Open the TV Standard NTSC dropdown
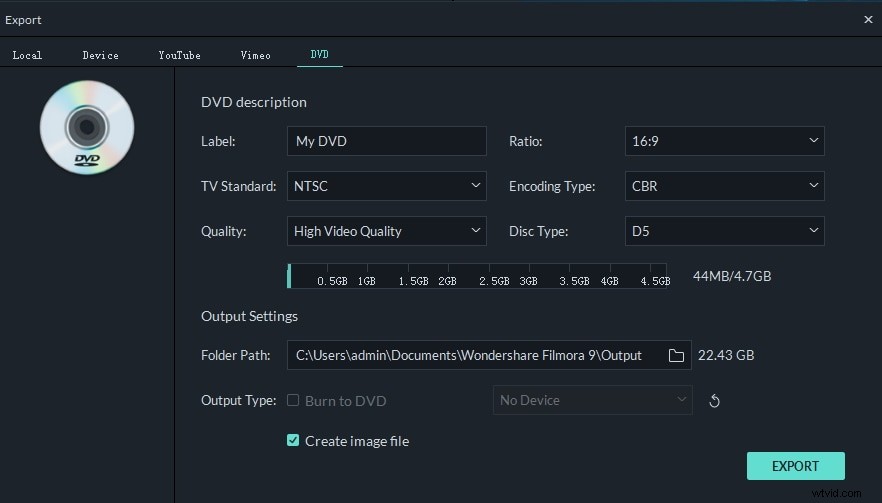 (386, 186)
